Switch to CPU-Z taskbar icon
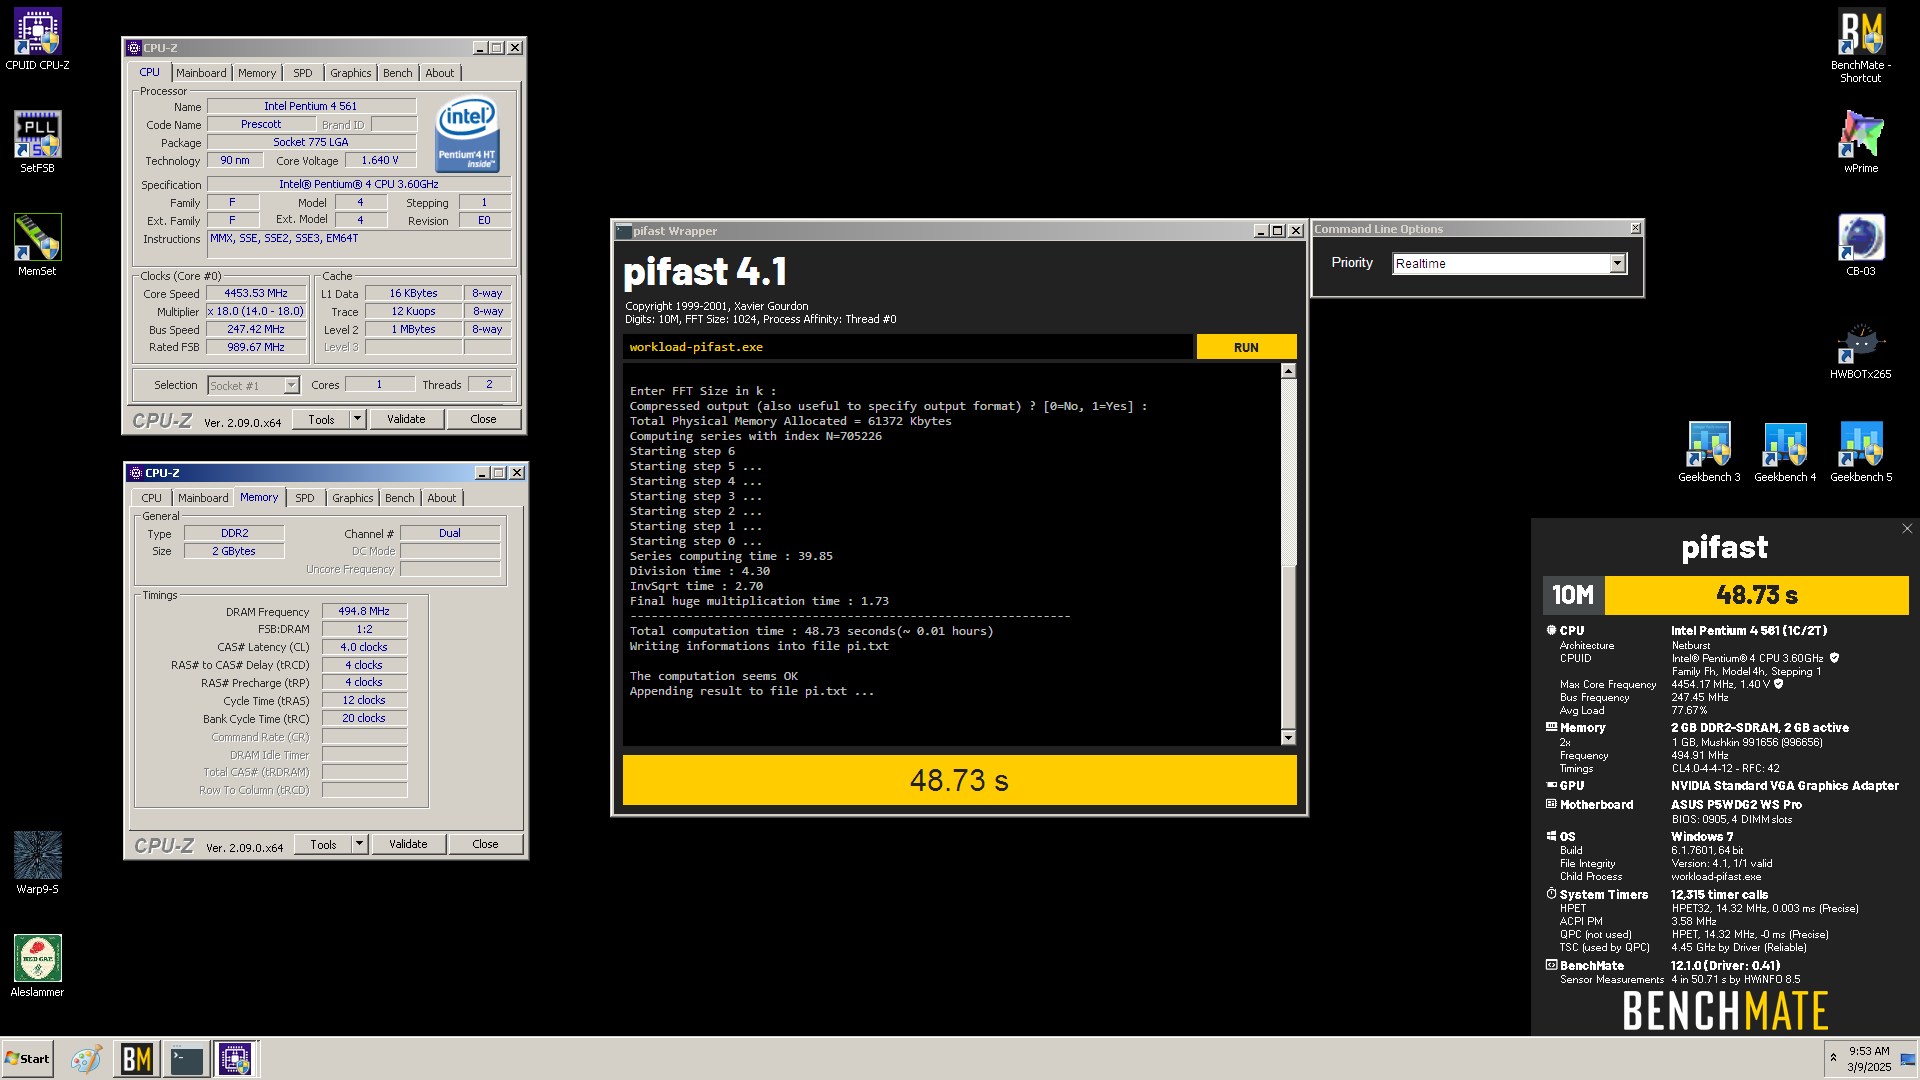 point(236,1059)
